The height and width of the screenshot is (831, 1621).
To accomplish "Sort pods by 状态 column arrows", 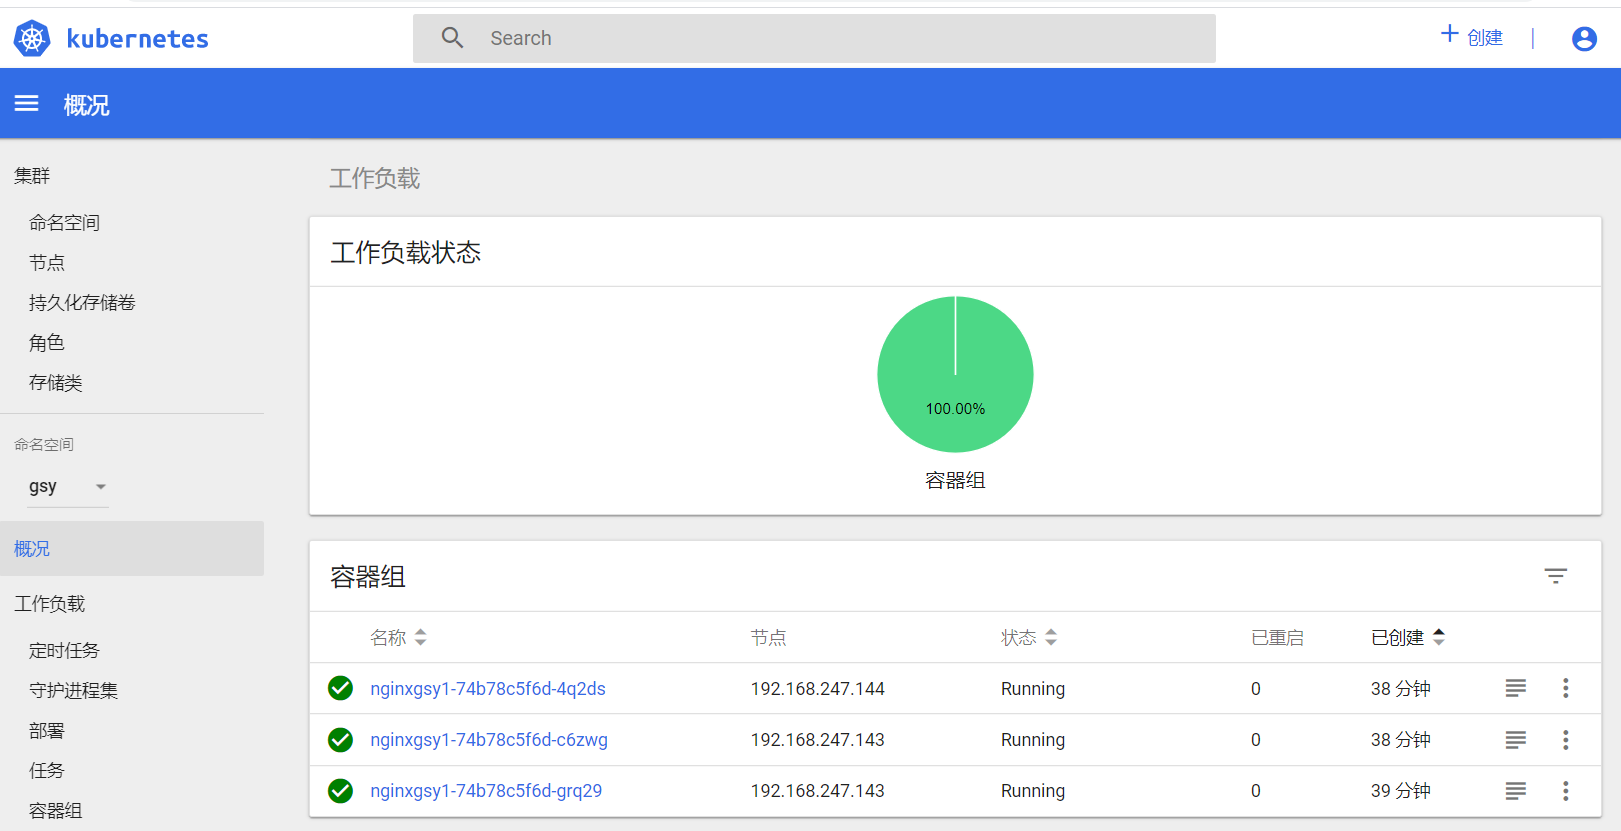I will (x=1051, y=637).
